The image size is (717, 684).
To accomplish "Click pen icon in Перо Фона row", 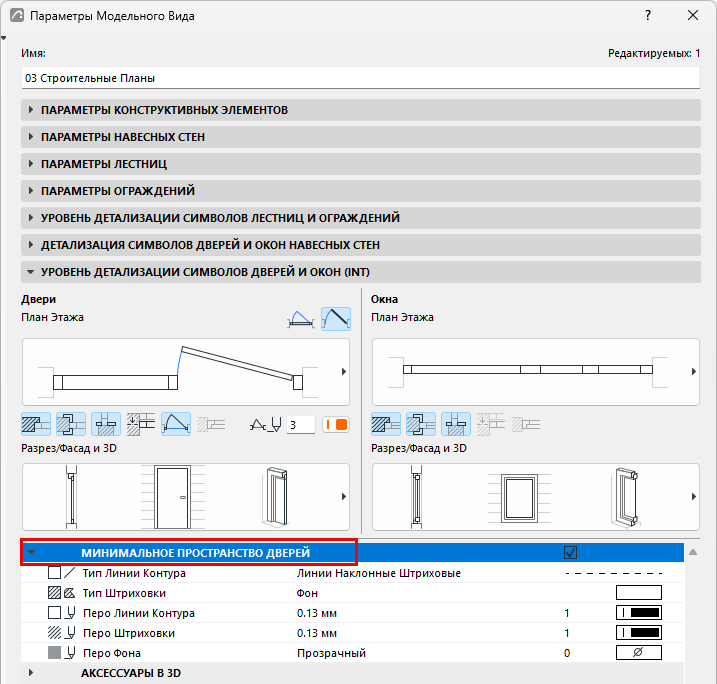I will [70, 653].
